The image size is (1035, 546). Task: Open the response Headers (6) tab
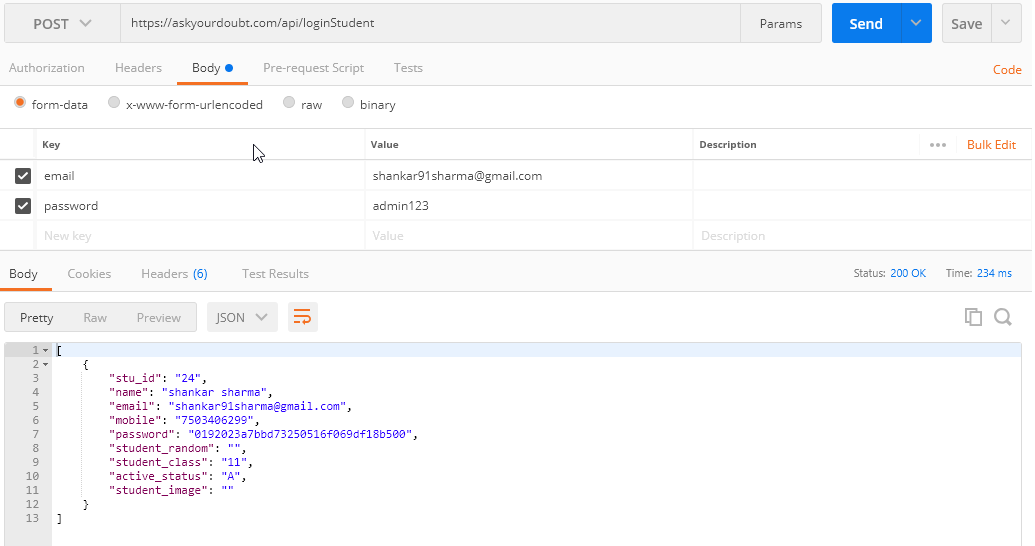174,273
